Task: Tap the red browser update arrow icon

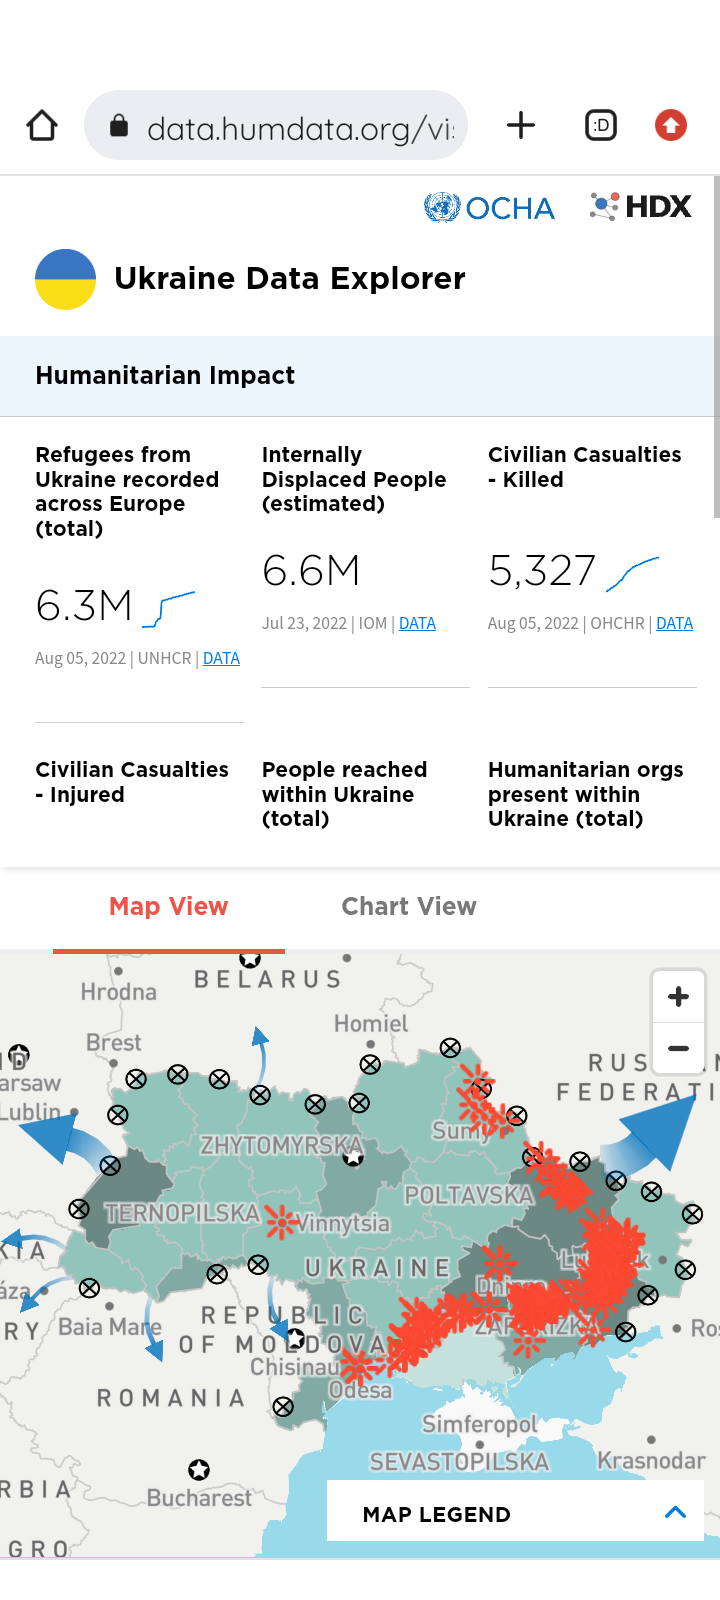Action: (x=670, y=126)
